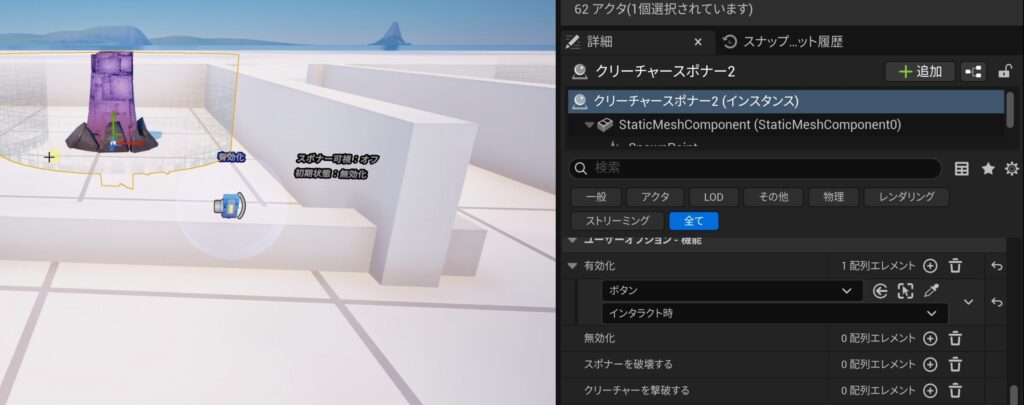Click the select-in-viewport icon beside ボタン
This screenshot has width=1024, height=405.
(906, 291)
